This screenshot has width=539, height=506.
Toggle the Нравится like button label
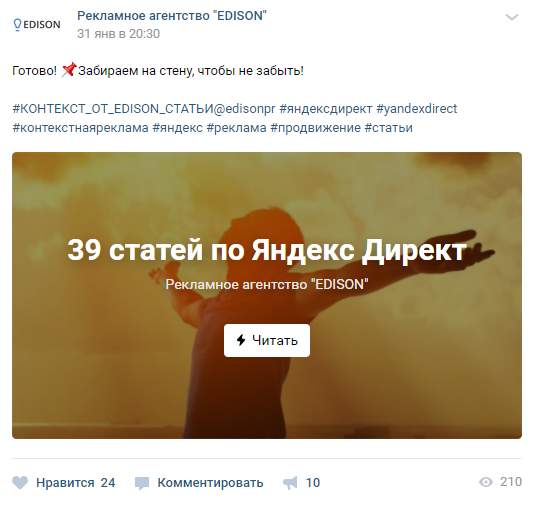(x=65, y=483)
